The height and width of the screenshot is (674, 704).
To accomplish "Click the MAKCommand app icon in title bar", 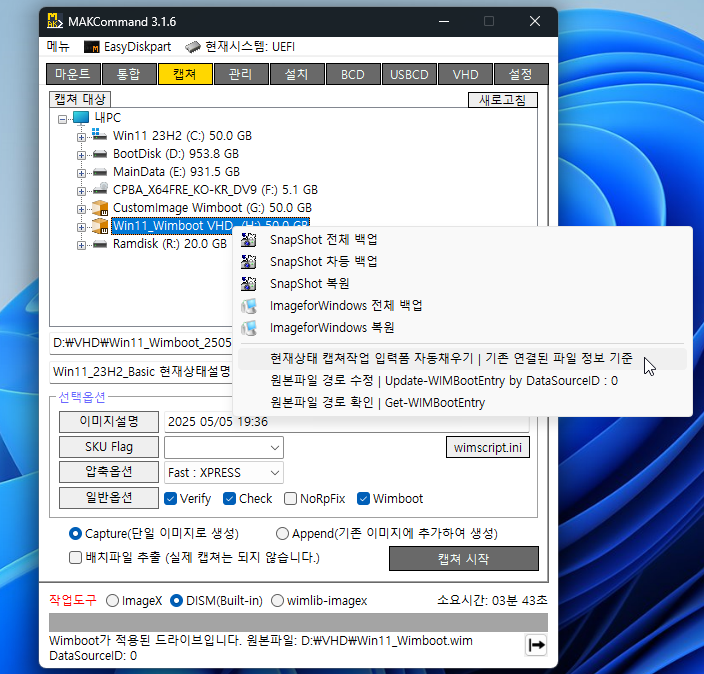I will pyautogui.click(x=54, y=21).
